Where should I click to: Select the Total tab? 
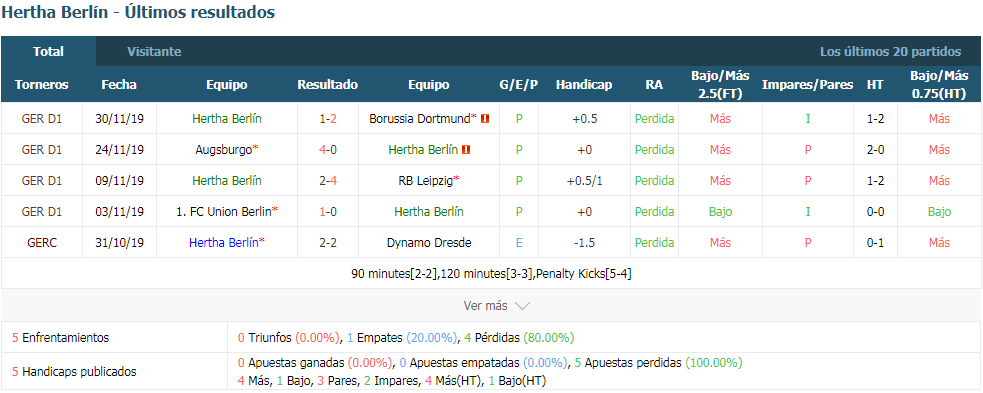(x=48, y=52)
